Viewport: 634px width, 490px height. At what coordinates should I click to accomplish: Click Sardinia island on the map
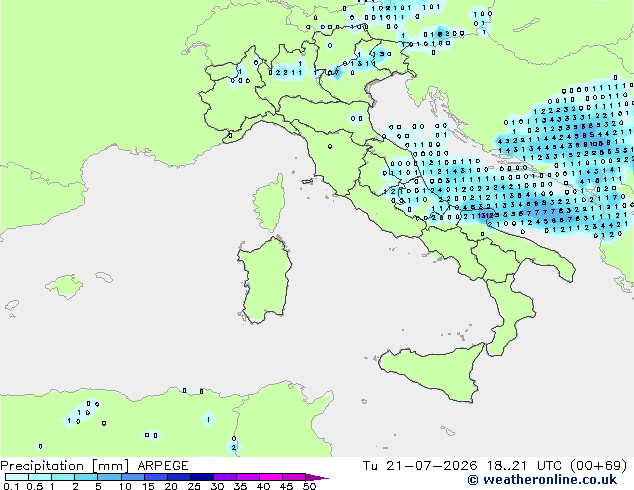(x=266, y=280)
